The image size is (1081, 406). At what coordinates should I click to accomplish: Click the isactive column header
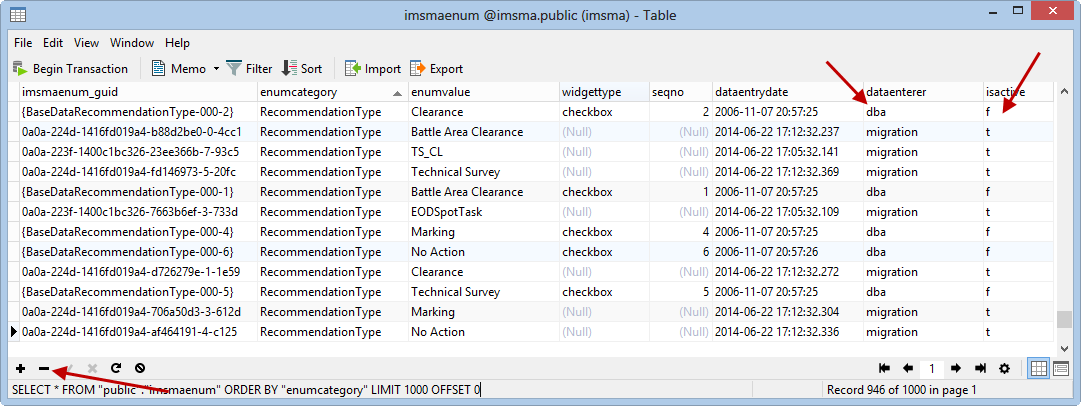tap(1010, 92)
